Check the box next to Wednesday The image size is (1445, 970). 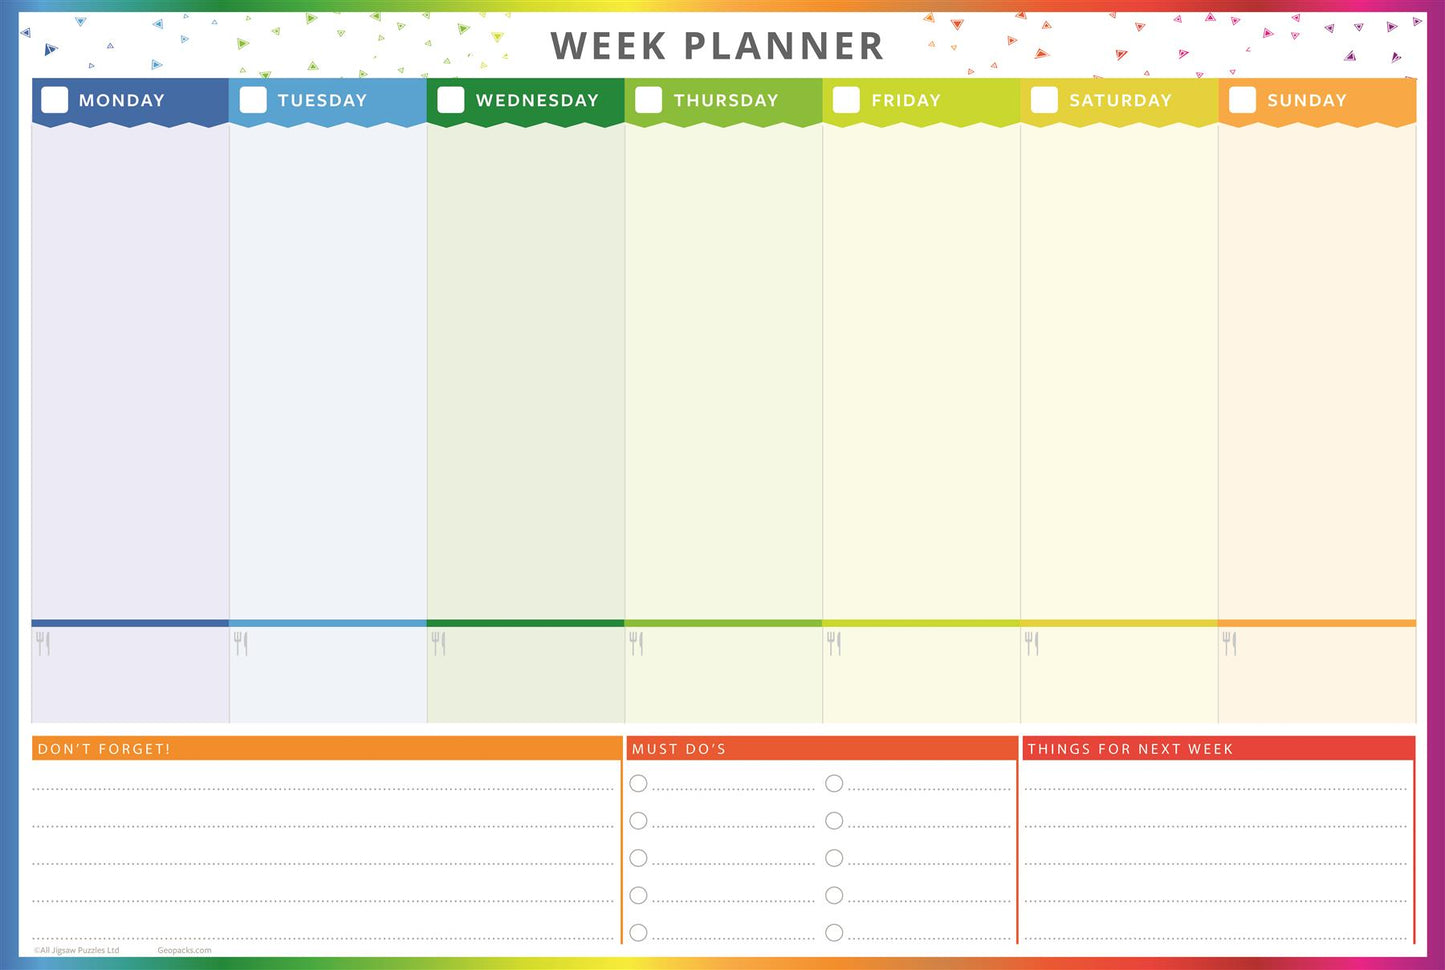451,100
